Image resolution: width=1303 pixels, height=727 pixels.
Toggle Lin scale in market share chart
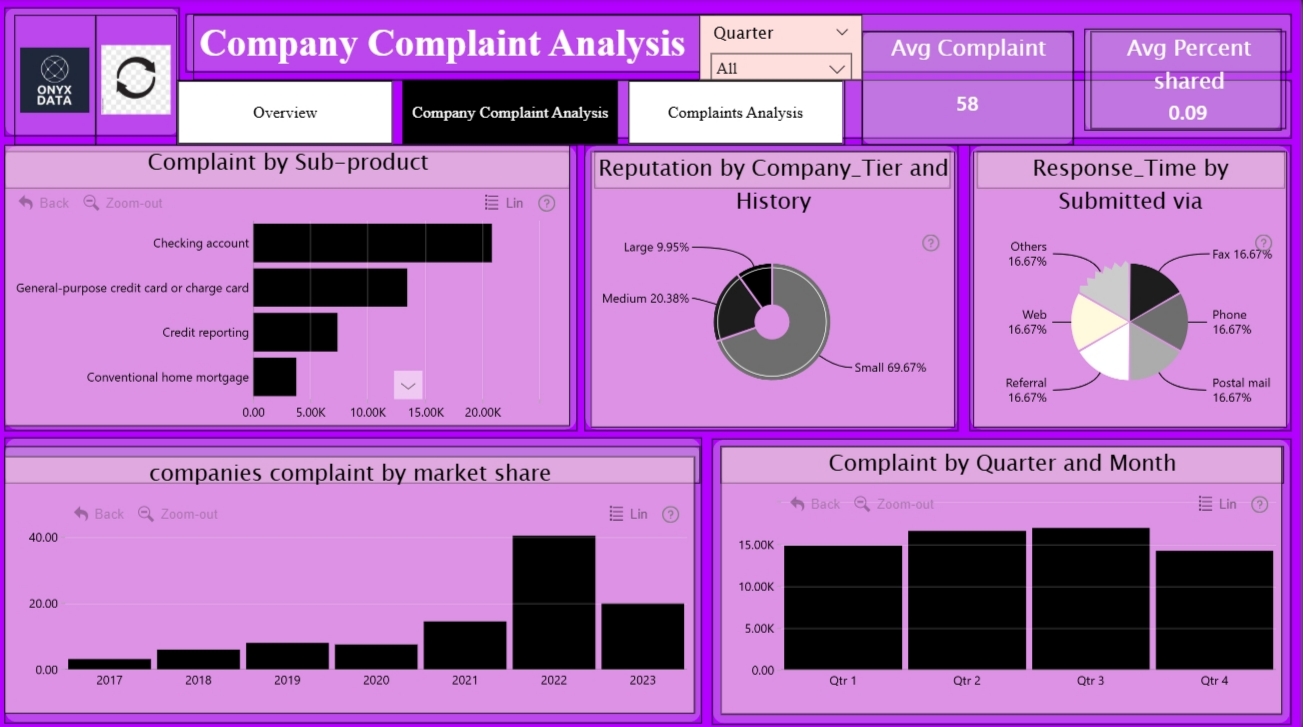coord(628,514)
